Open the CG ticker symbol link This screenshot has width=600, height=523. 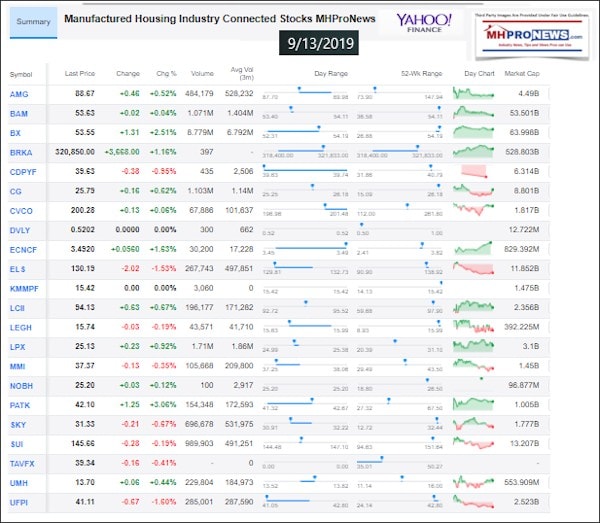click(15, 192)
